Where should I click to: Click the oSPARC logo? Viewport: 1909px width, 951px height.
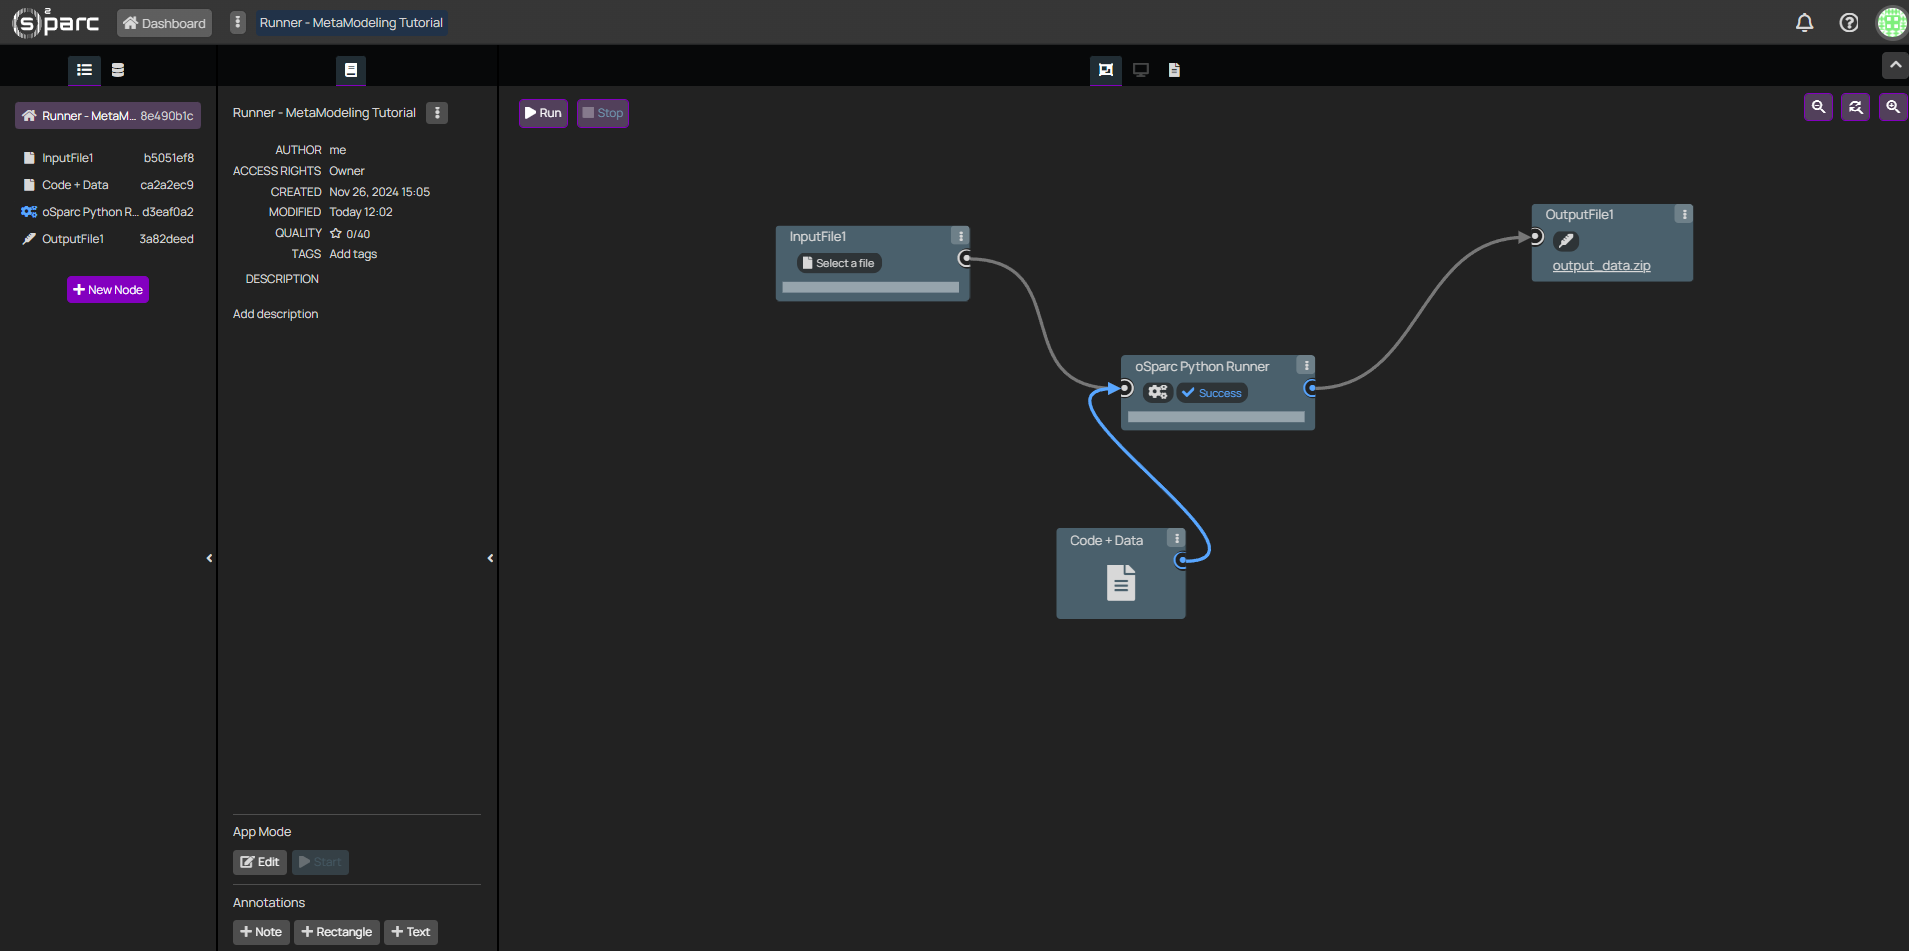[56, 22]
